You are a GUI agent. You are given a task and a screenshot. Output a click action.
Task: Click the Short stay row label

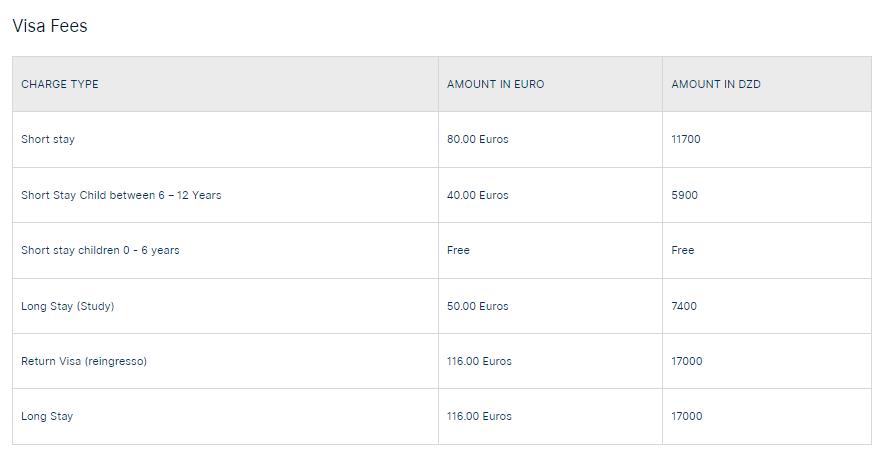(48, 139)
